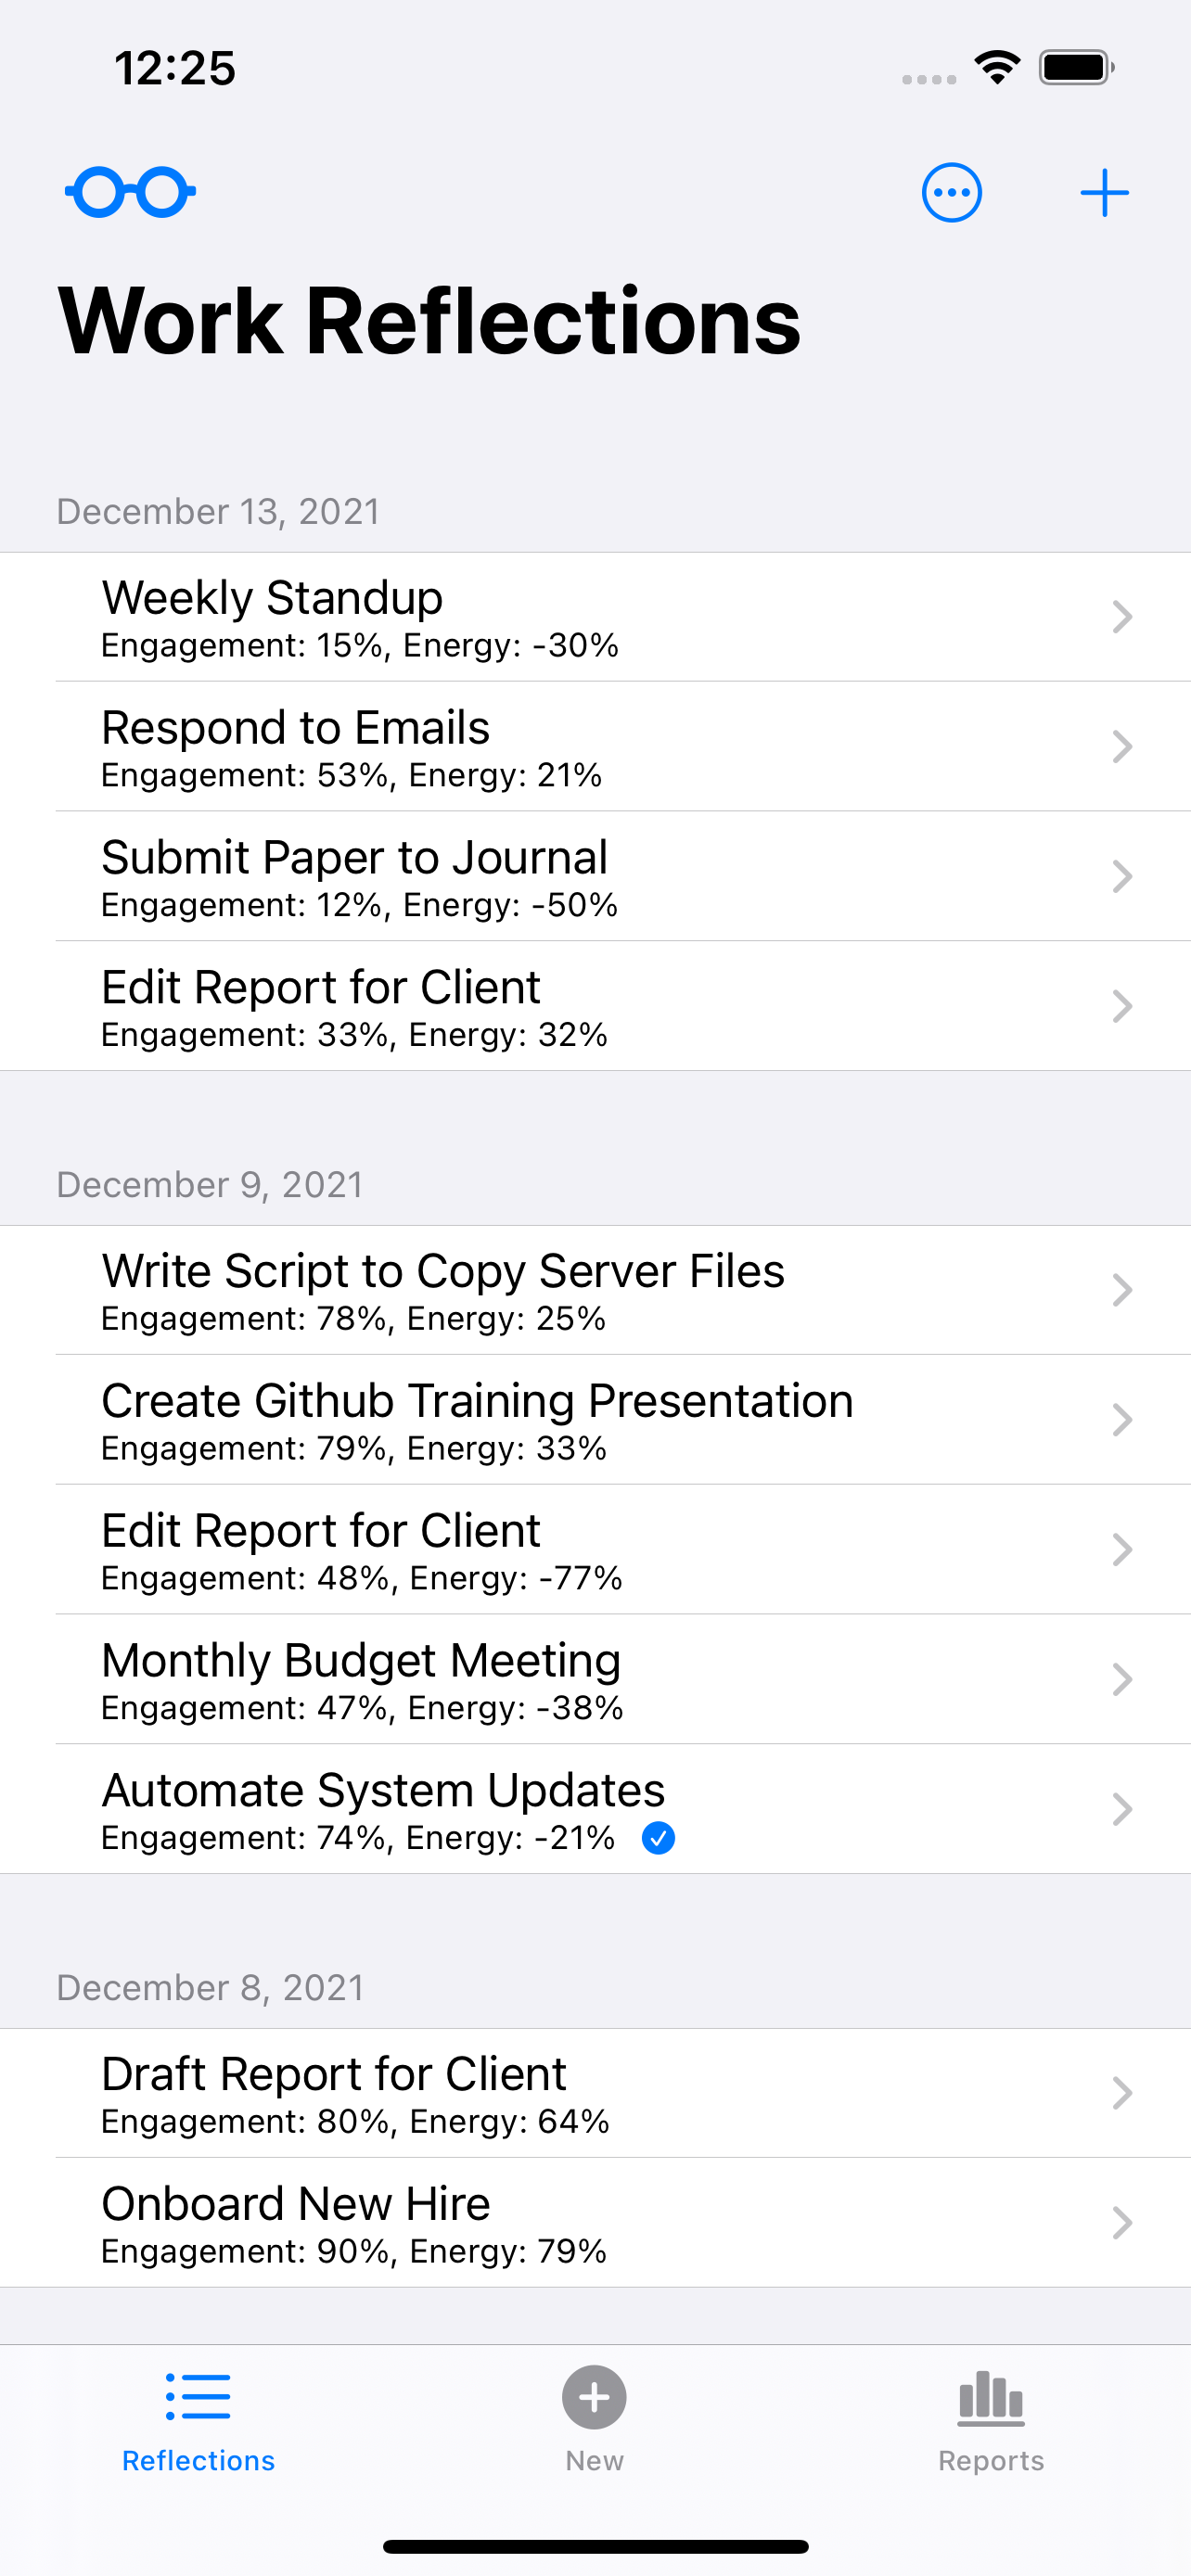Open Onboard New Hire disclosure chevron
Screen dimensions: 1191x2576
[1122, 2222]
